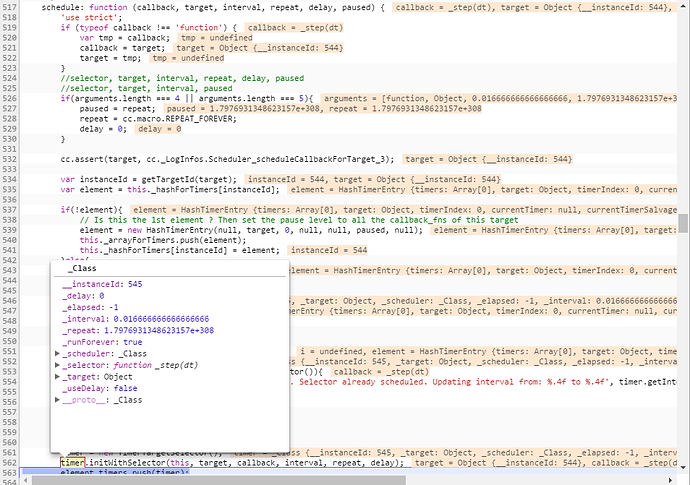The height and width of the screenshot is (485, 690).
Task: Click the horizontal scrollbar left arrow
Action: coord(25,480)
